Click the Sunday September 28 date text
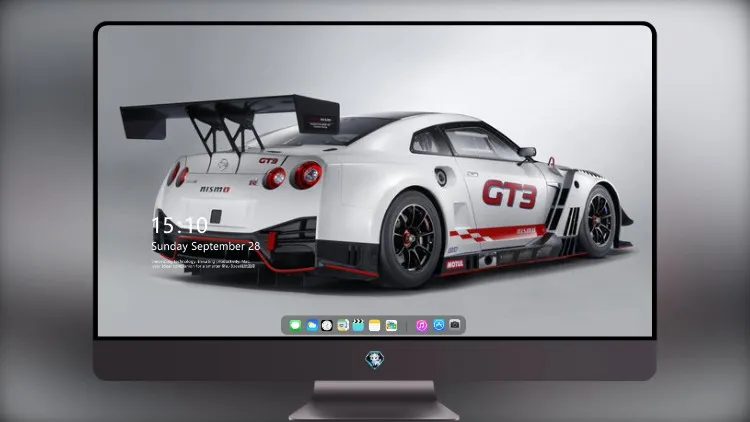The image size is (750, 422). coord(206,246)
